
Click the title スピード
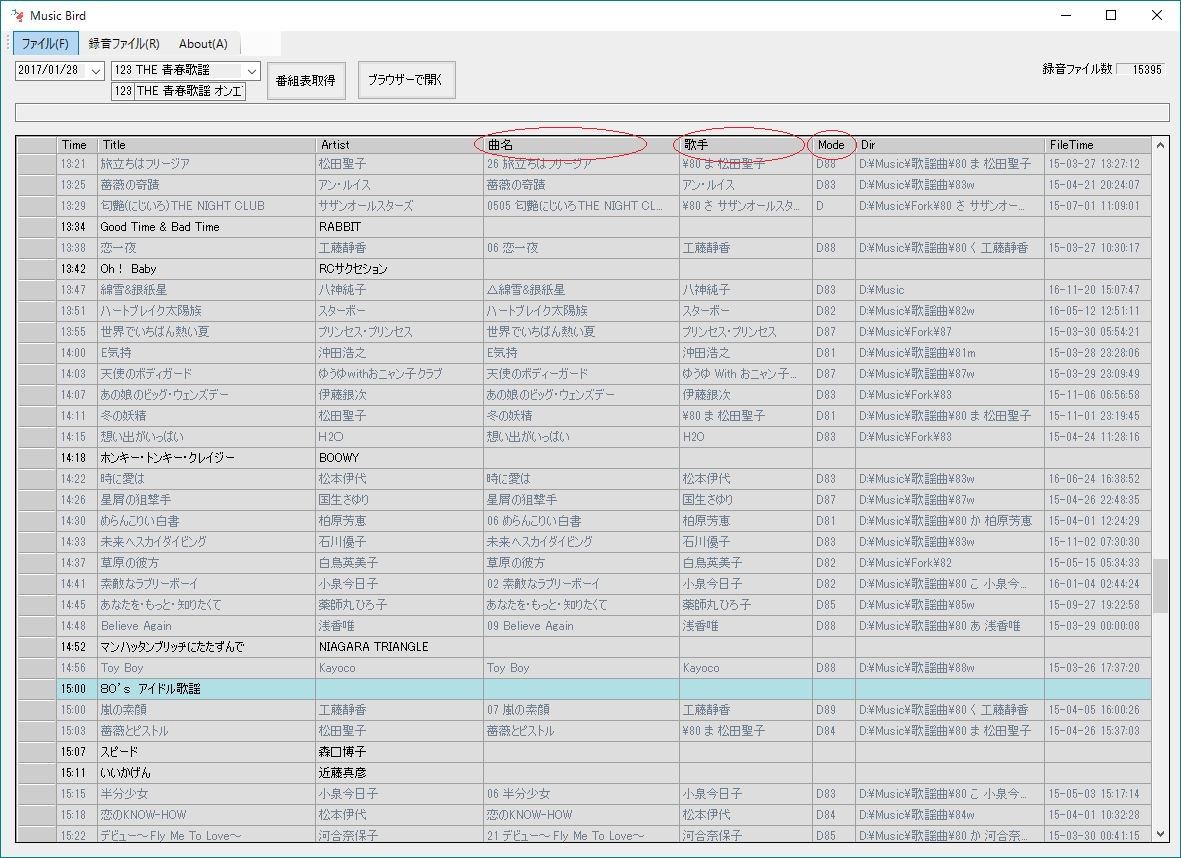pyautogui.click(x=119, y=752)
